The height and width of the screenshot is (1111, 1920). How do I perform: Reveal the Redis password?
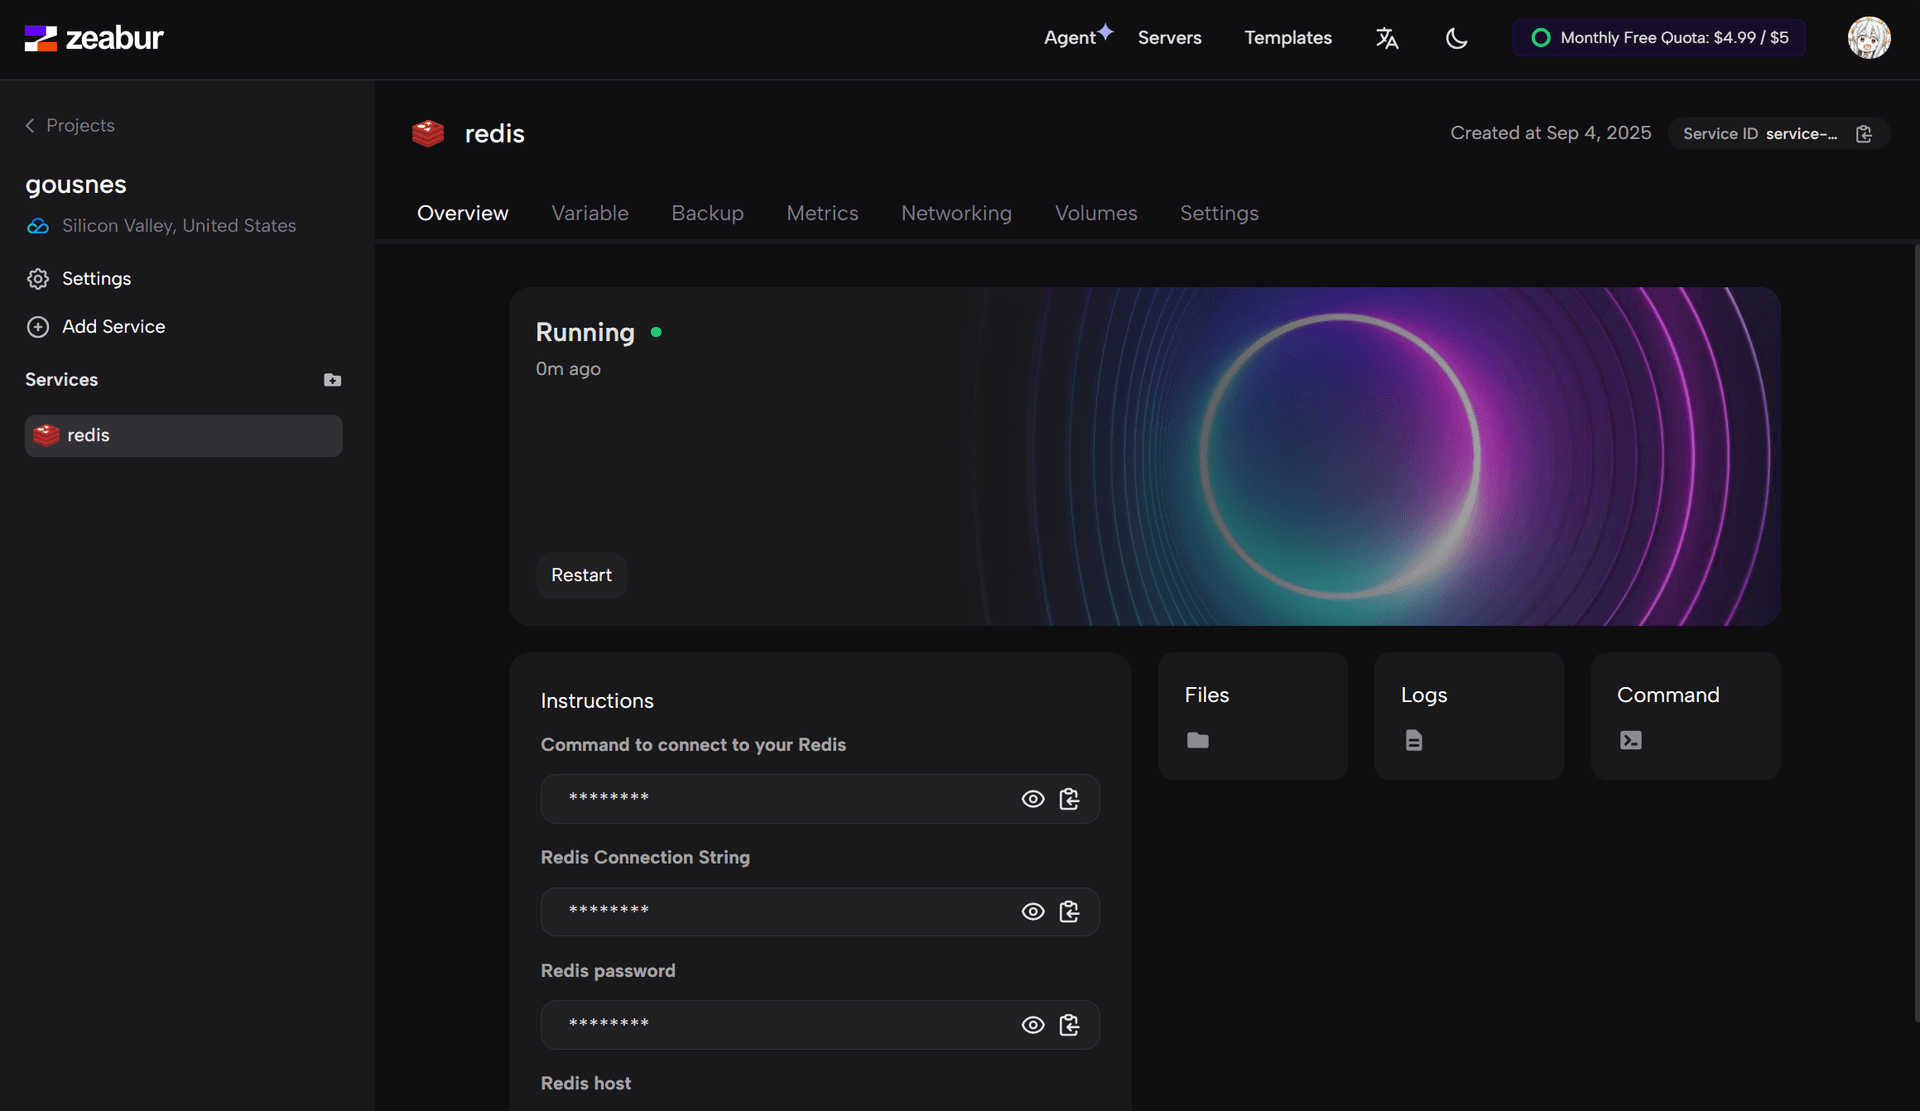1033,1025
